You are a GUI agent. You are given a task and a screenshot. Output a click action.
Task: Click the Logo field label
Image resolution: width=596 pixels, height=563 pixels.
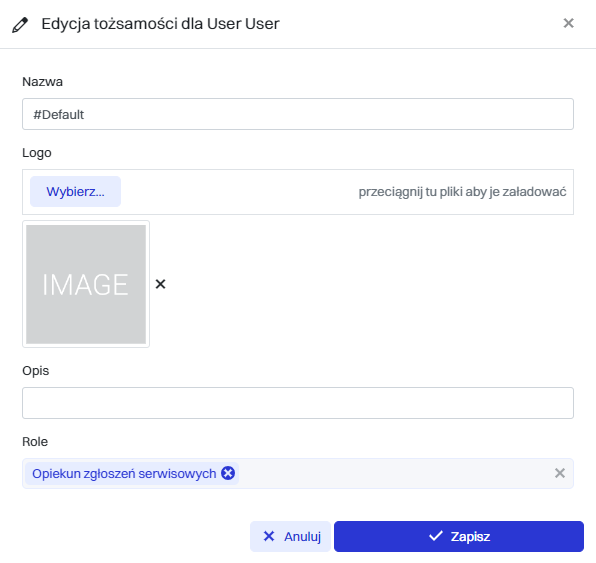(x=37, y=153)
